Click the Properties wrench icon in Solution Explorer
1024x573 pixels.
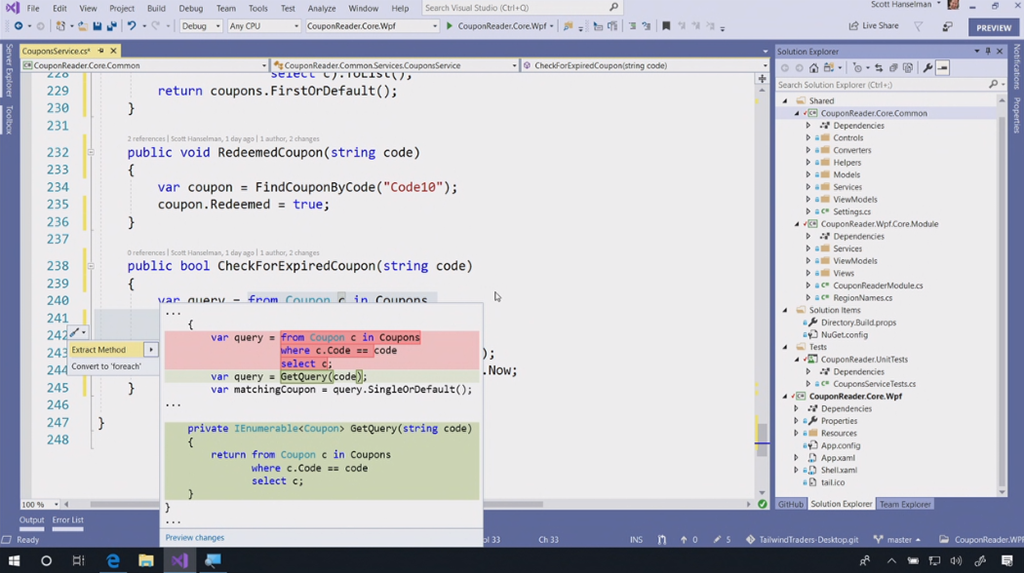(x=928, y=68)
